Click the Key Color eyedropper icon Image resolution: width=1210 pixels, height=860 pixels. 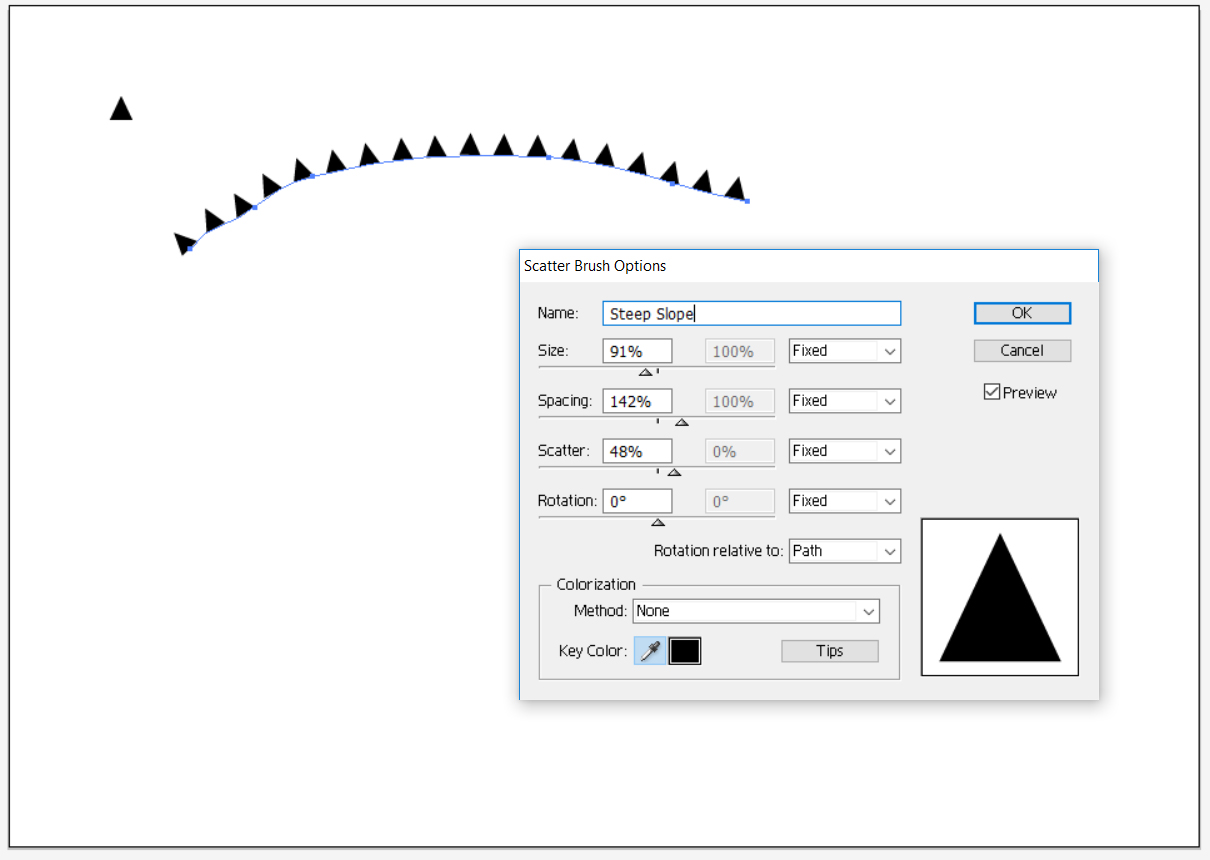(x=650, y=651)
